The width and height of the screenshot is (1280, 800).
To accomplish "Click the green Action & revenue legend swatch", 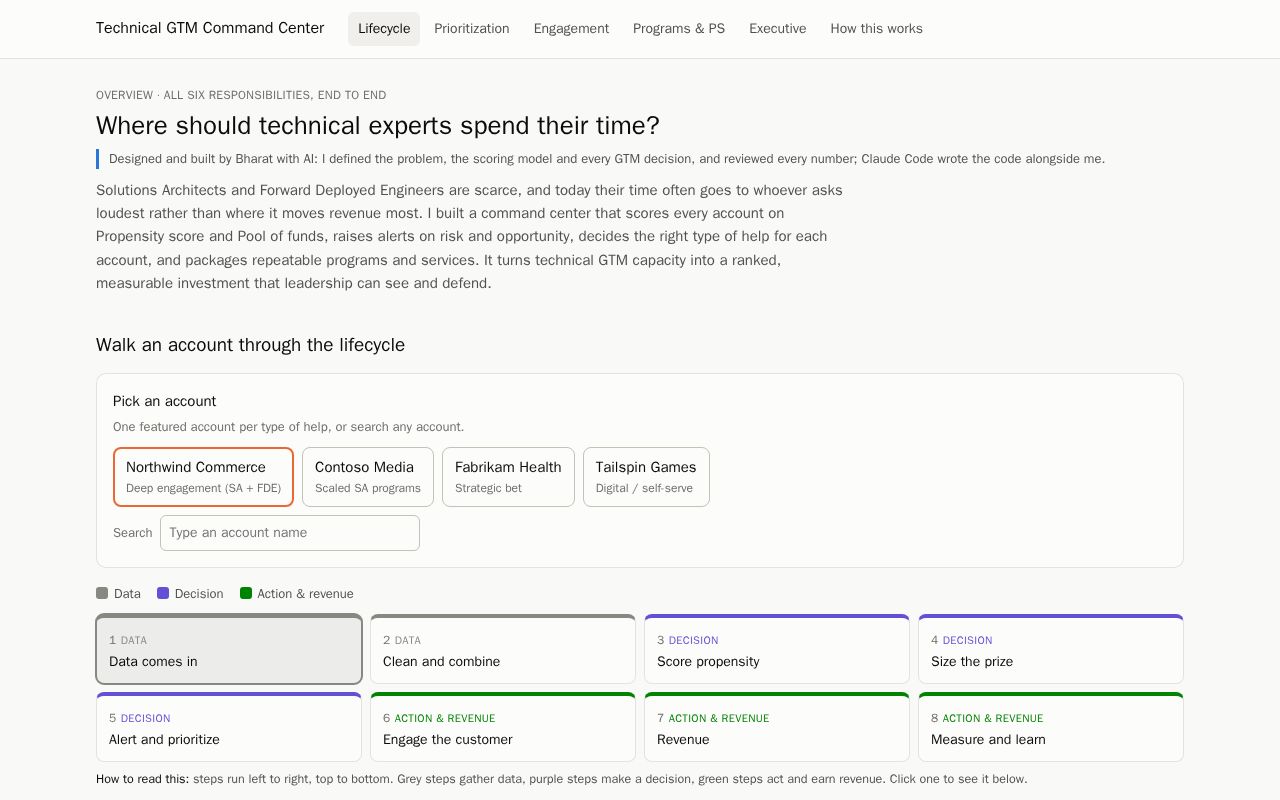I will coord(246,593).
